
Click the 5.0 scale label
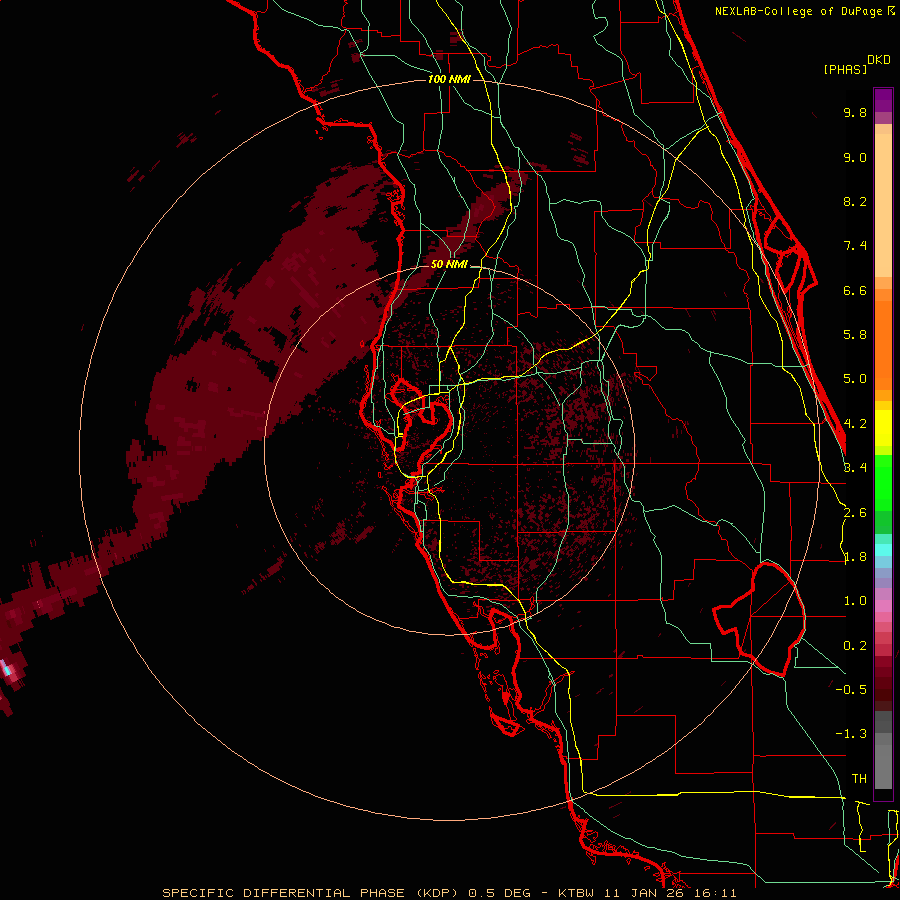pos(855,379)
